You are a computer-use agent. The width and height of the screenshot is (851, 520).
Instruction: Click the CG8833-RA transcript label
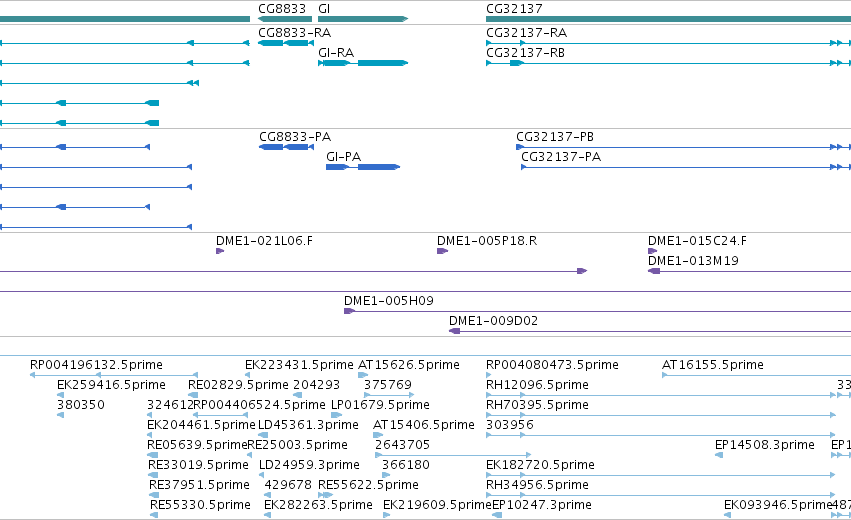(295, 33)
